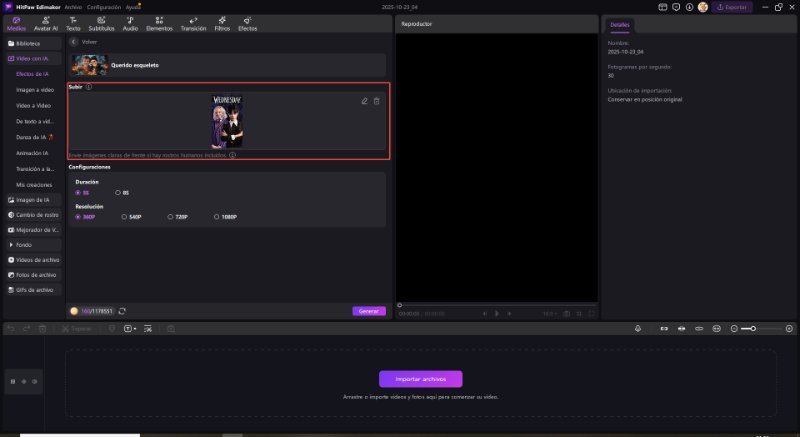
Task: Click the info icon beside Subir
Action: [89, 87]
